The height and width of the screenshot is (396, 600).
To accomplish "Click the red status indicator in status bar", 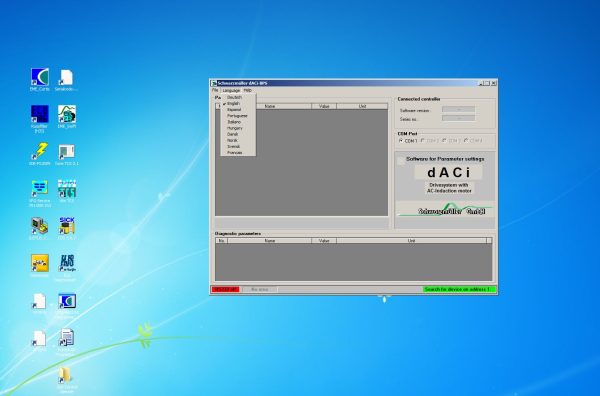I will pos(225,289).
